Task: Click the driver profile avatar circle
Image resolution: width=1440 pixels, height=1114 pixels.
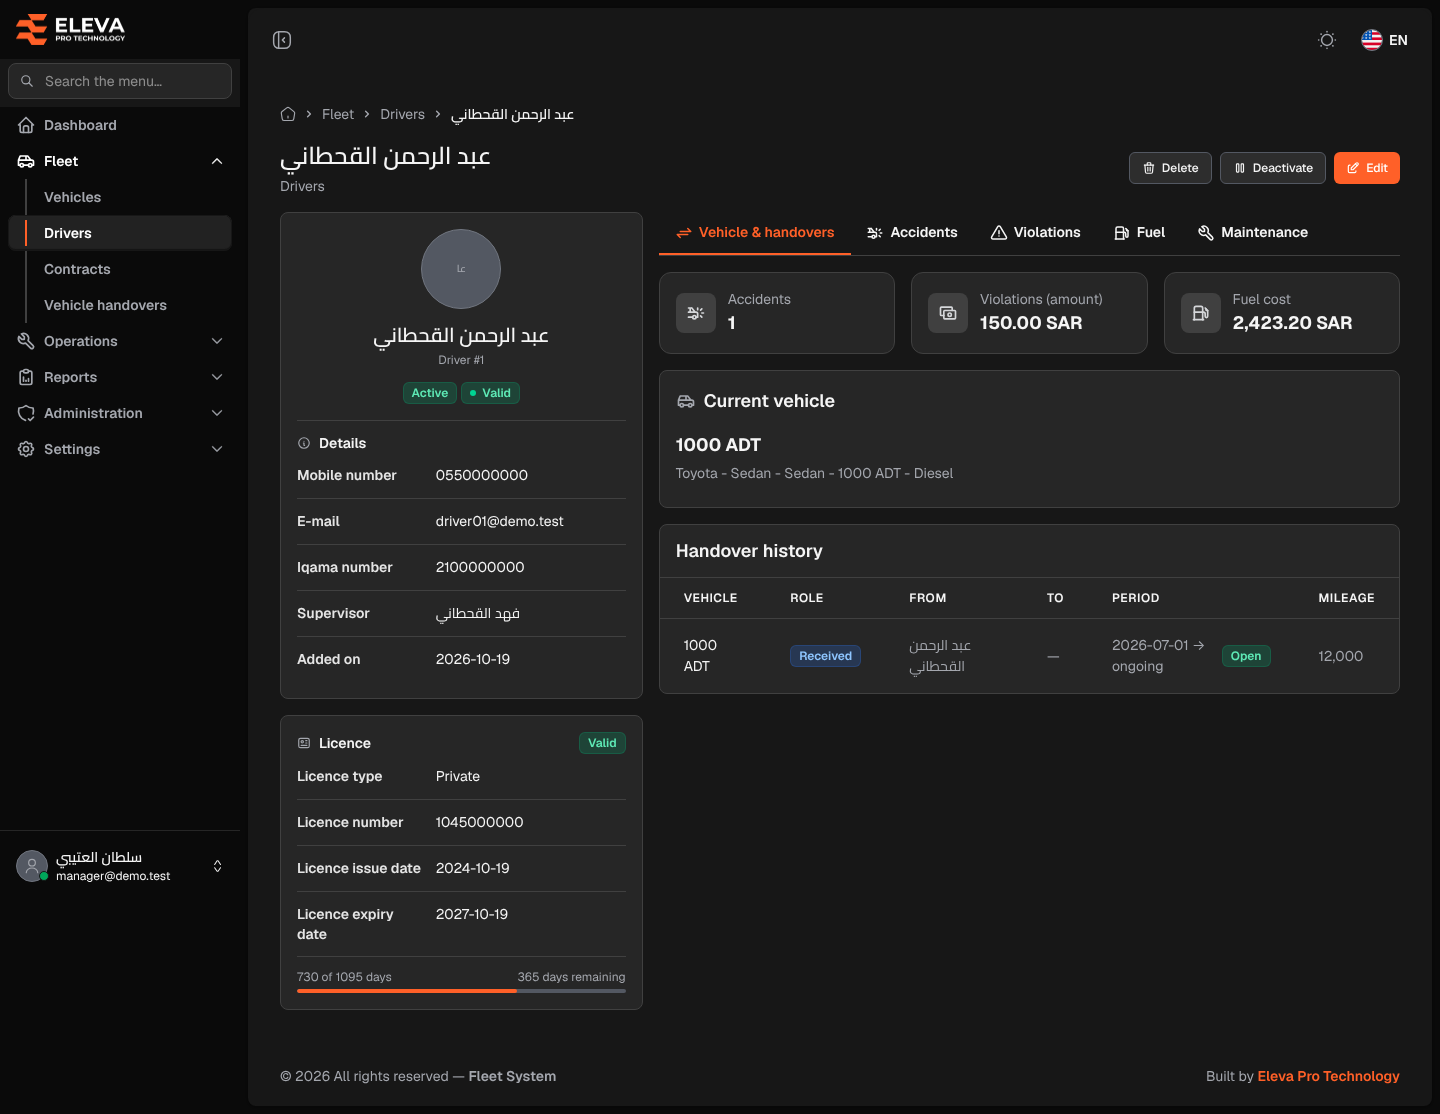Action: tap(461, 269)
